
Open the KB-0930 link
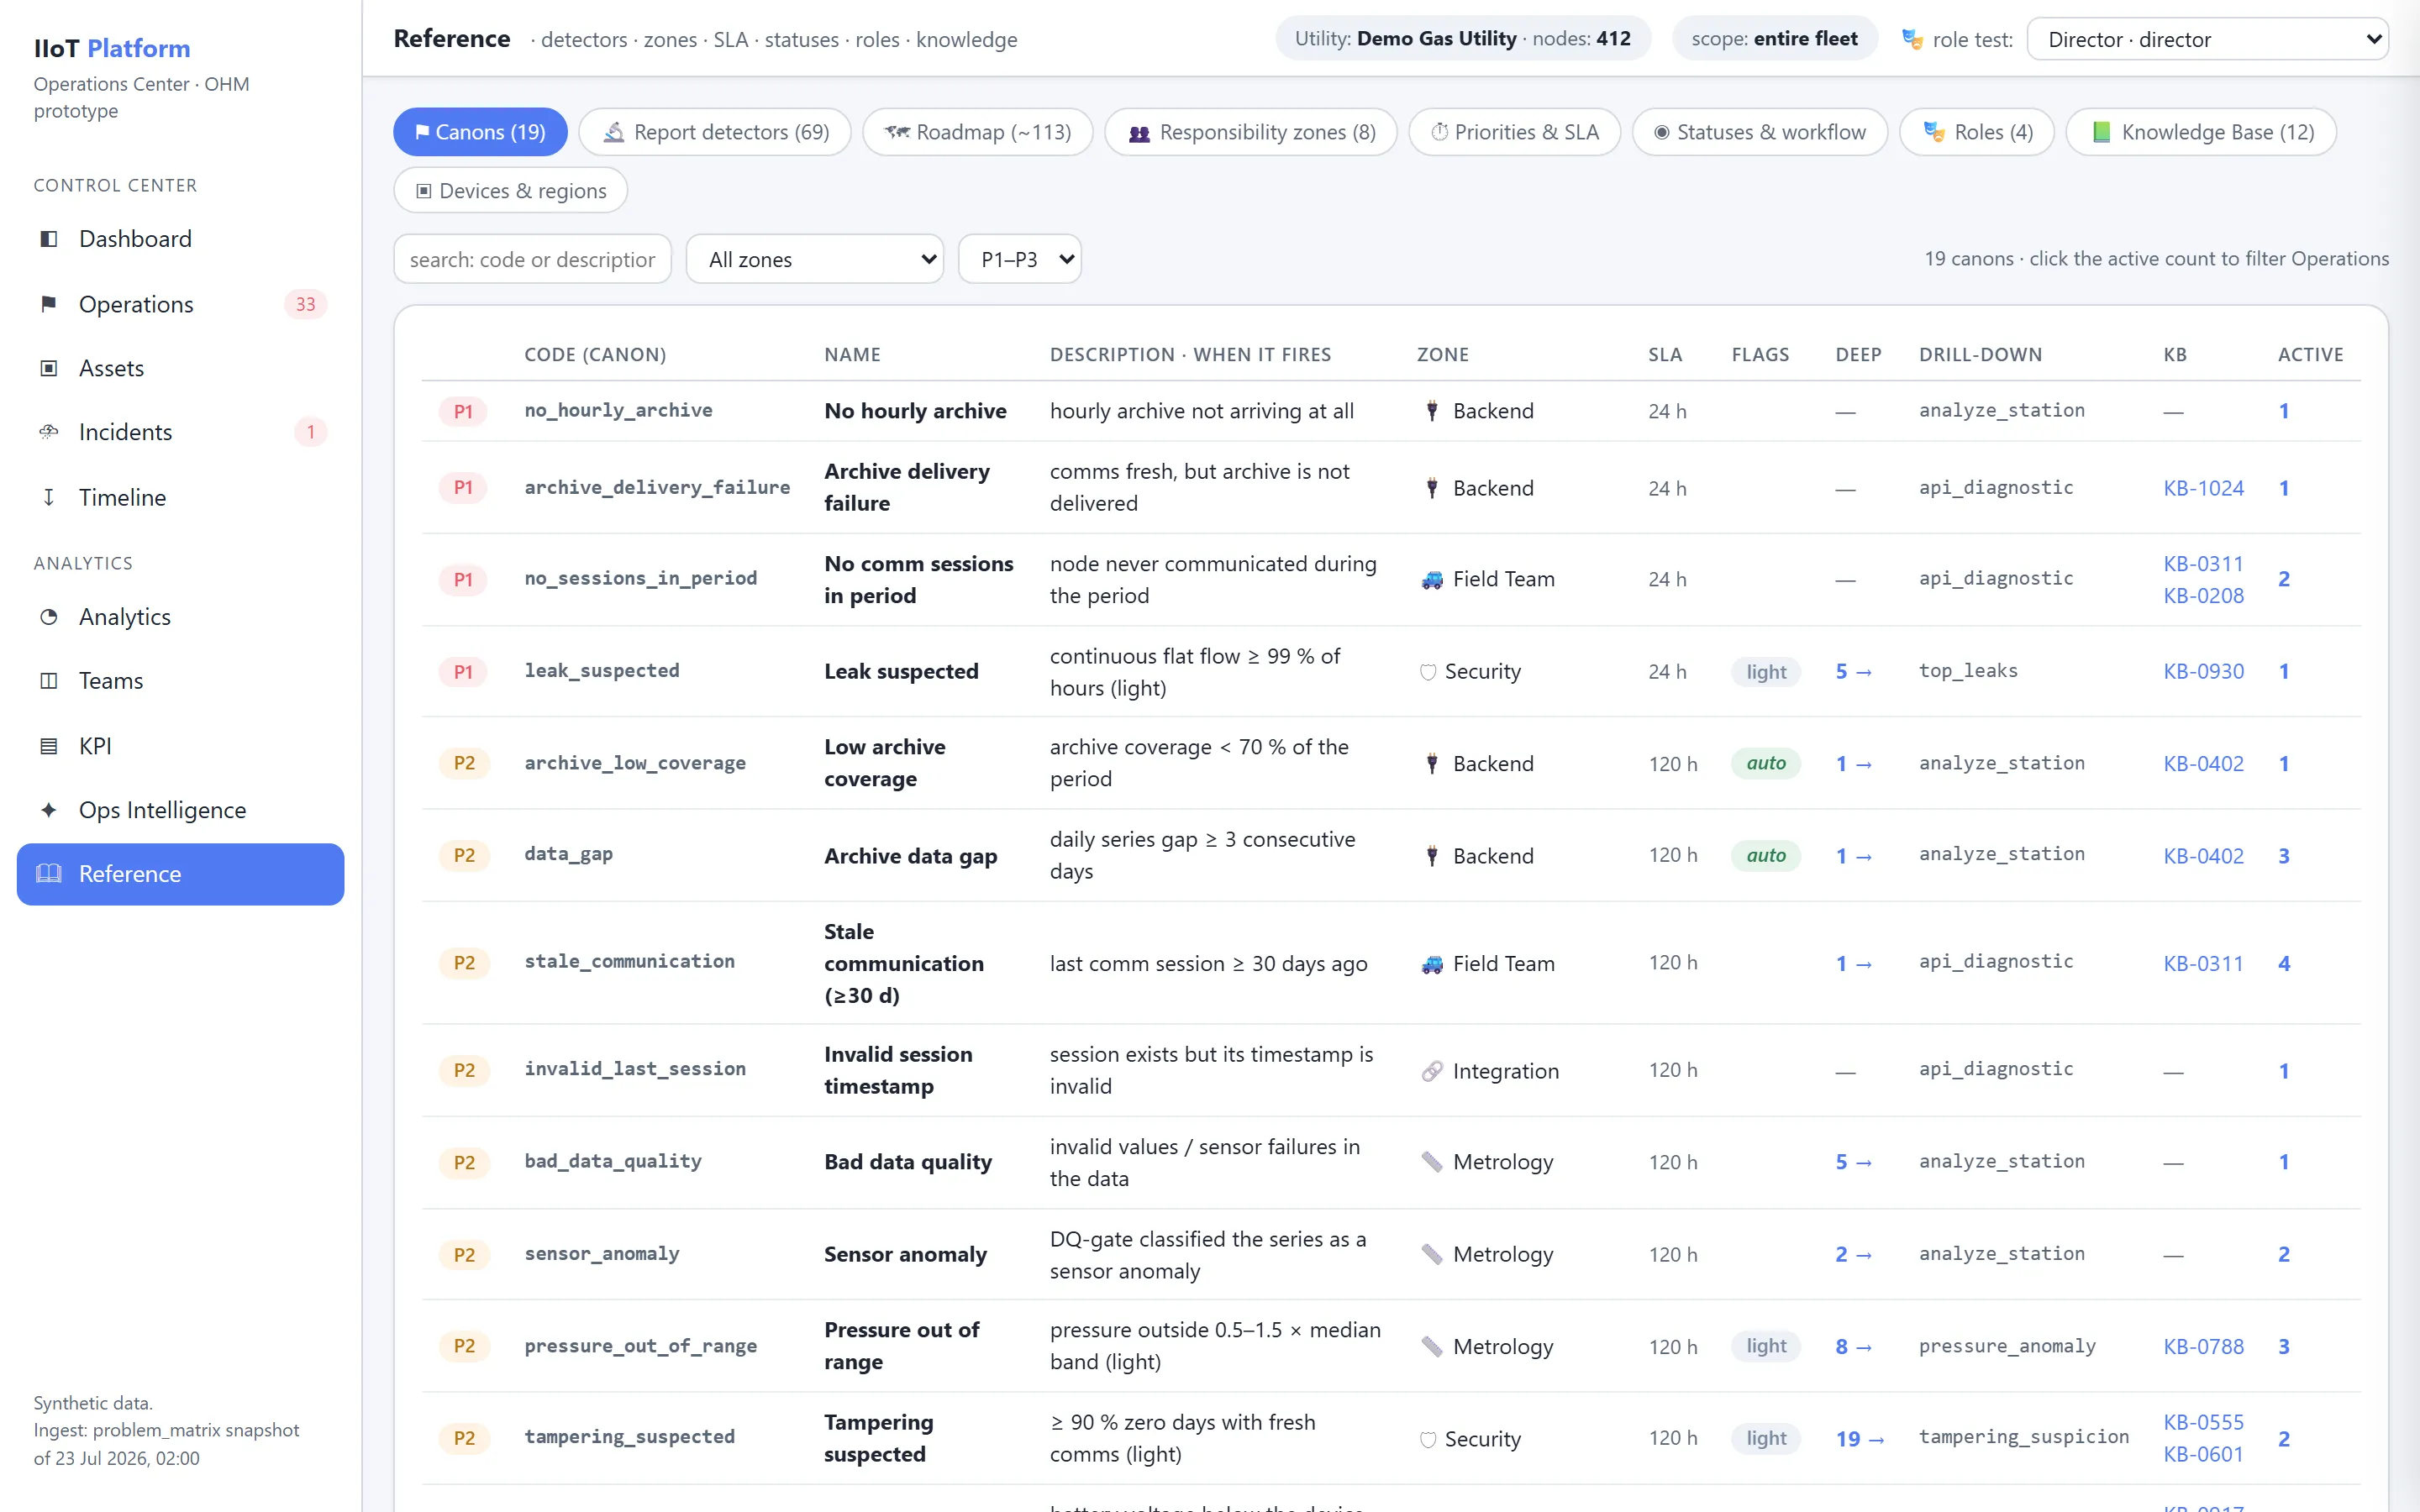(2203, 672)
